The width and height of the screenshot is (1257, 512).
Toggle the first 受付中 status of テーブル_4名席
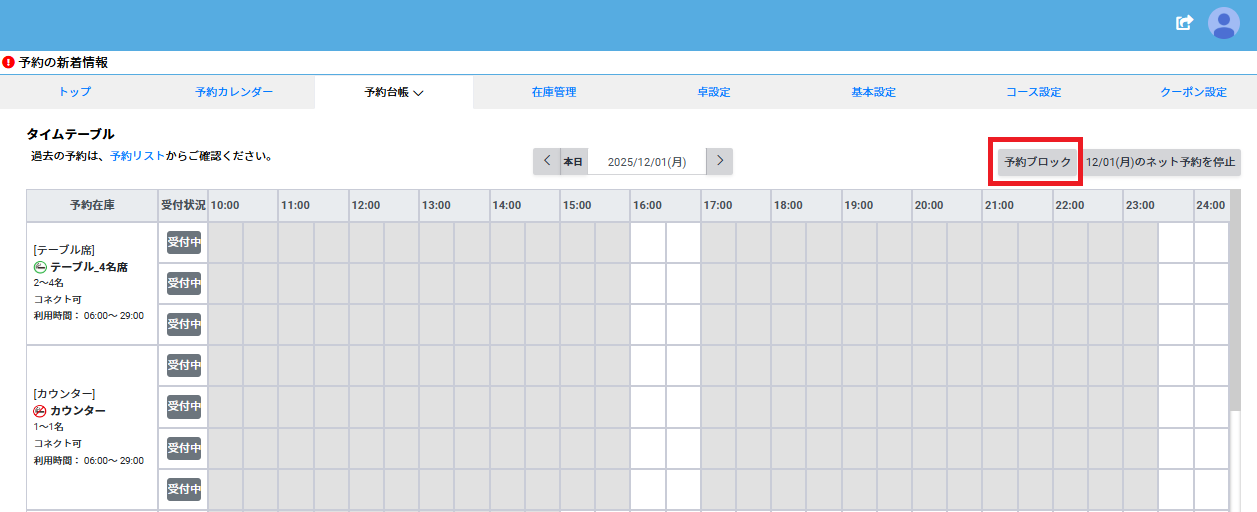click(x=183, y=243)
